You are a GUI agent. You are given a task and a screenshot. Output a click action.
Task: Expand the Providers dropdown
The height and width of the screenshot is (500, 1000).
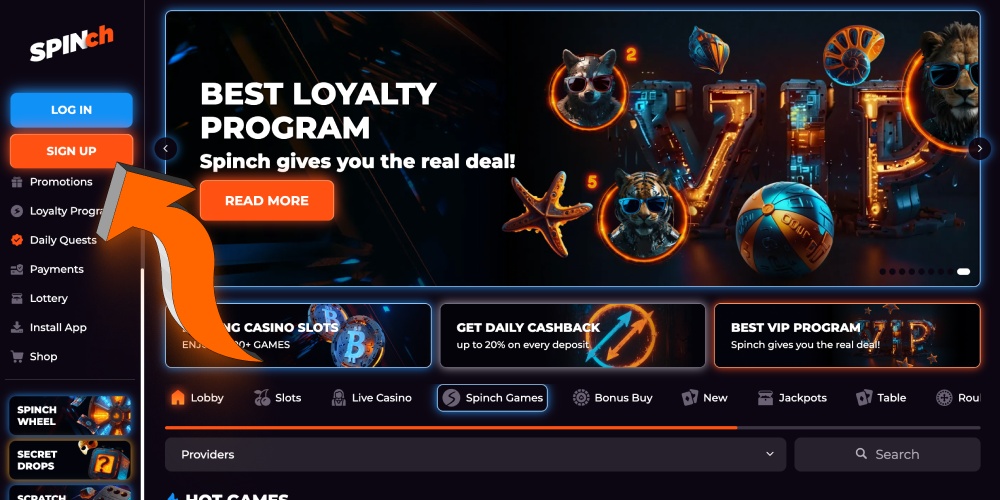tap(476, 455)
